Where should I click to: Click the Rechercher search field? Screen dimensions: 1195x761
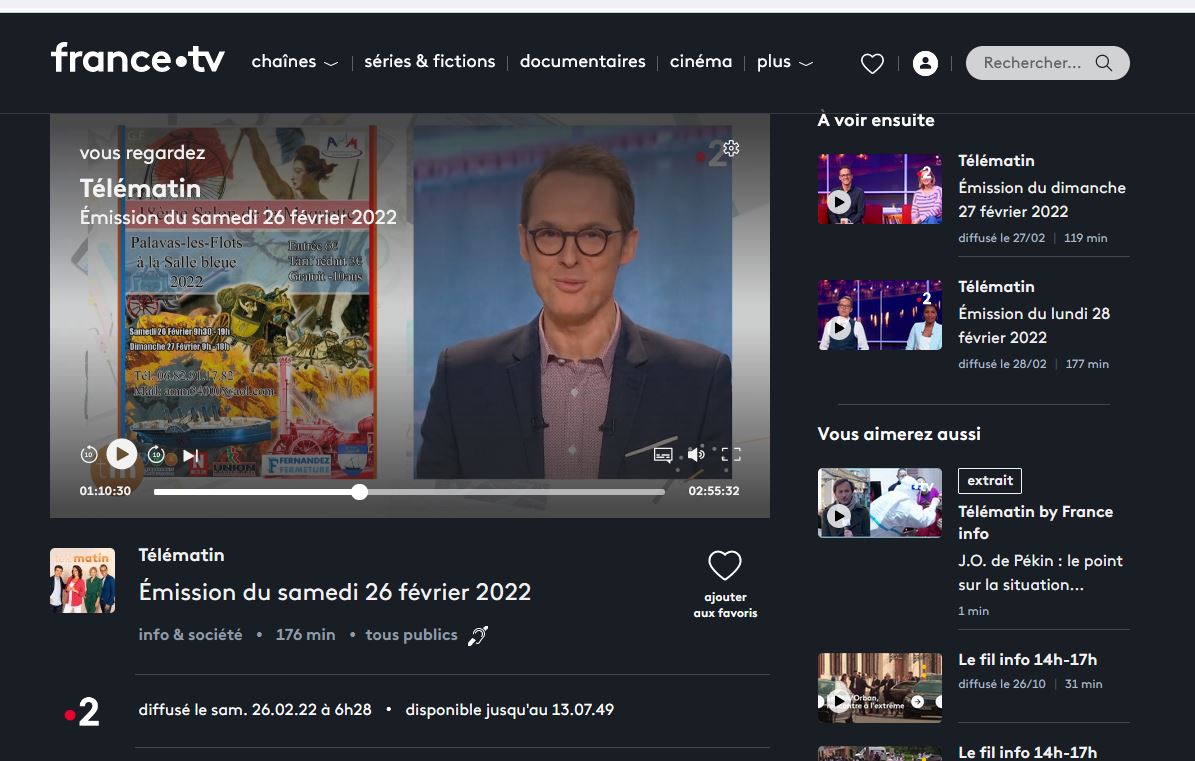(x=1047, y=63)
